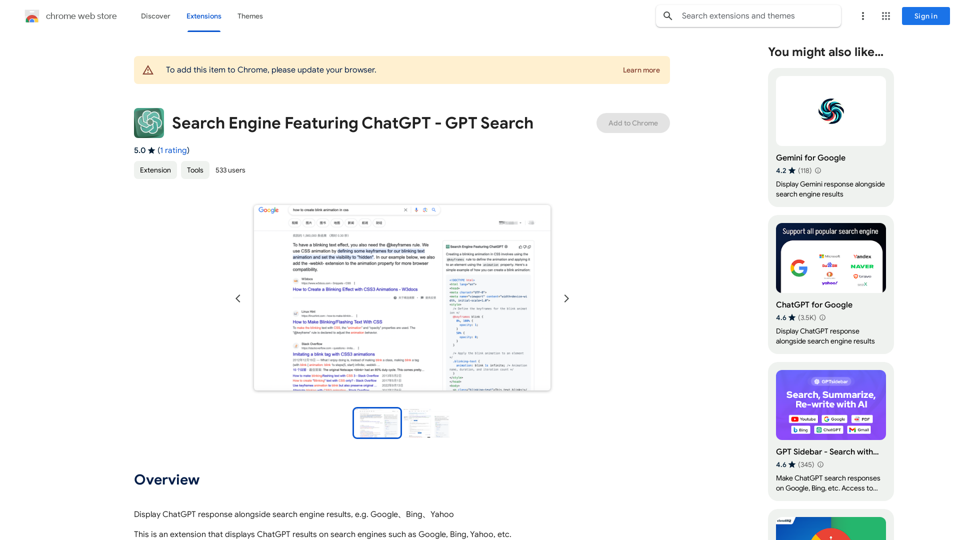Click the Chrome Web Store rainbow logo

click(x=32, y=17)
